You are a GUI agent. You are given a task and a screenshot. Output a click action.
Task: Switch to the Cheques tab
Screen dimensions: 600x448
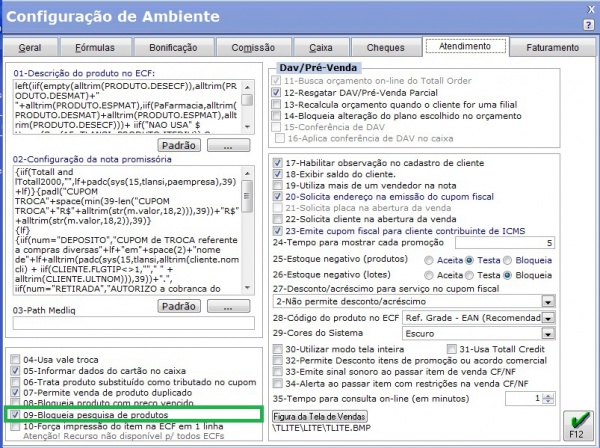click(x=385, y=48)
